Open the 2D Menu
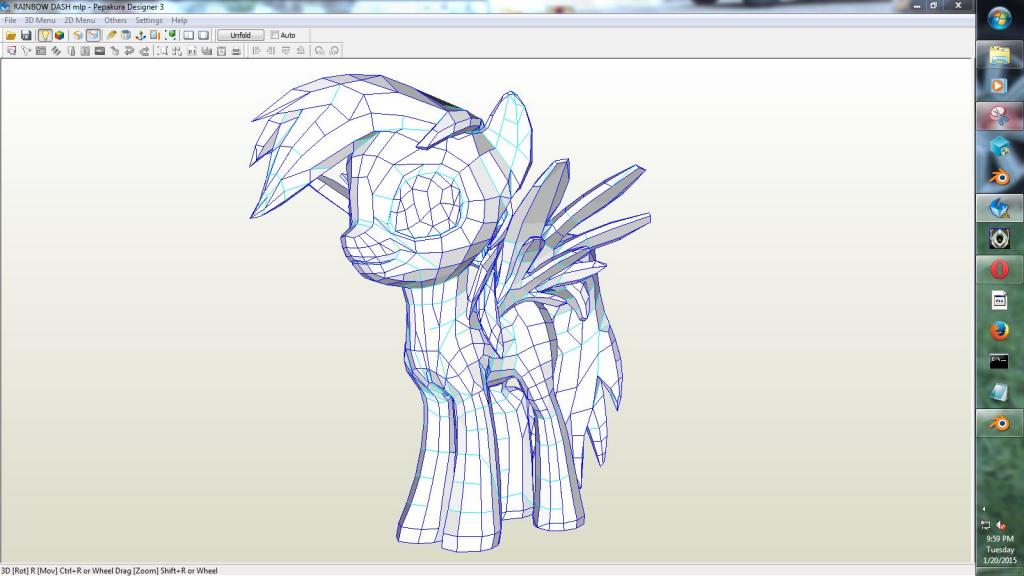The height and width of the screenshot is (576, 1024). [80, 20]
